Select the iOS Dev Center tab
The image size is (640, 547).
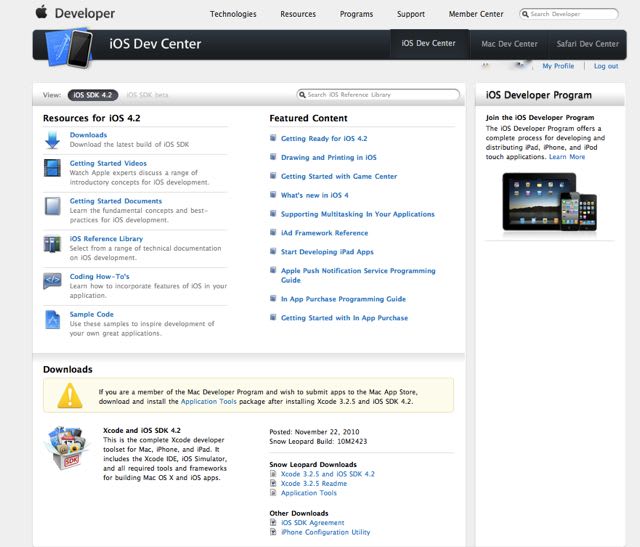coord(429,44)
